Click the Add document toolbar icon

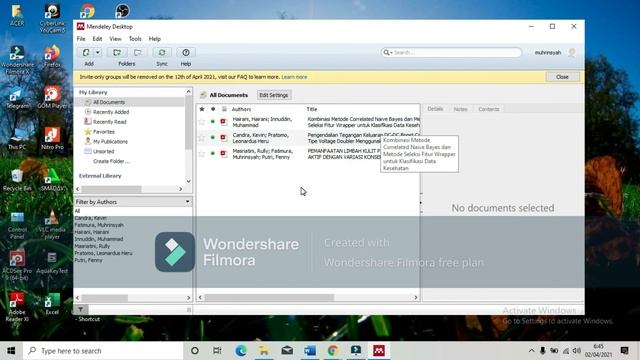pos(86,52)
